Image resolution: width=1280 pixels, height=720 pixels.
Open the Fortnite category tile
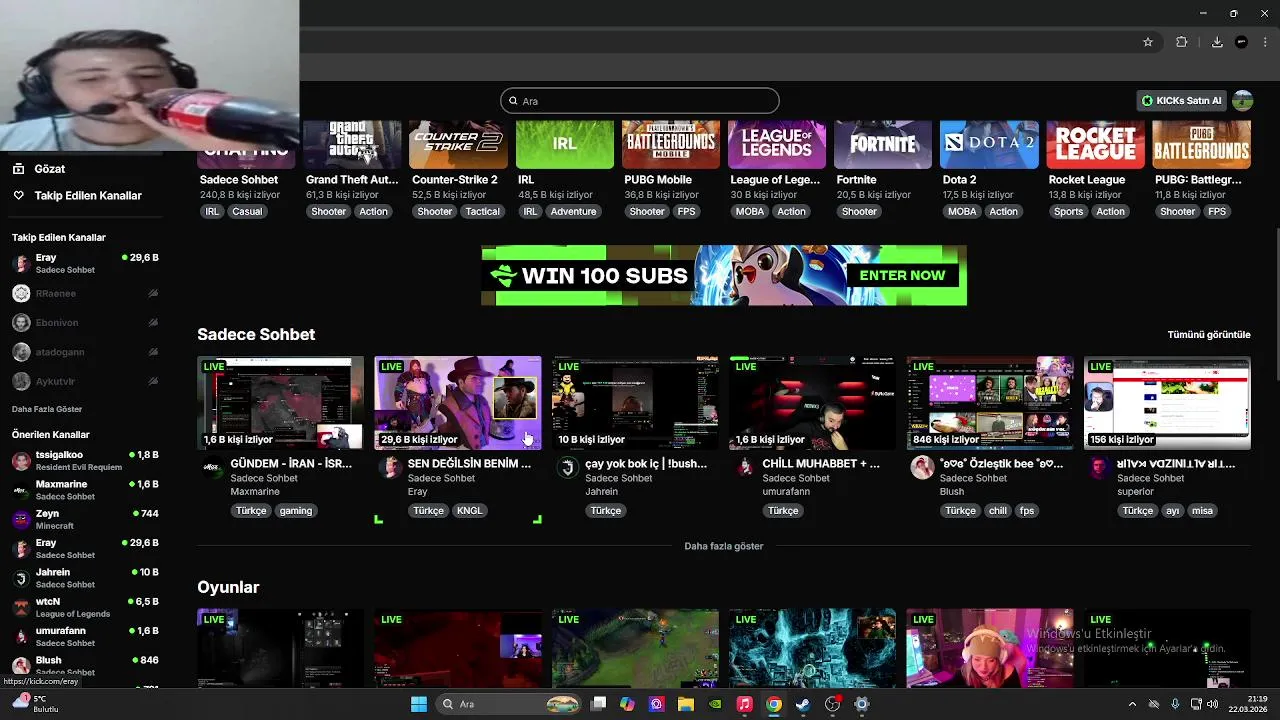[x=883, y=145]
